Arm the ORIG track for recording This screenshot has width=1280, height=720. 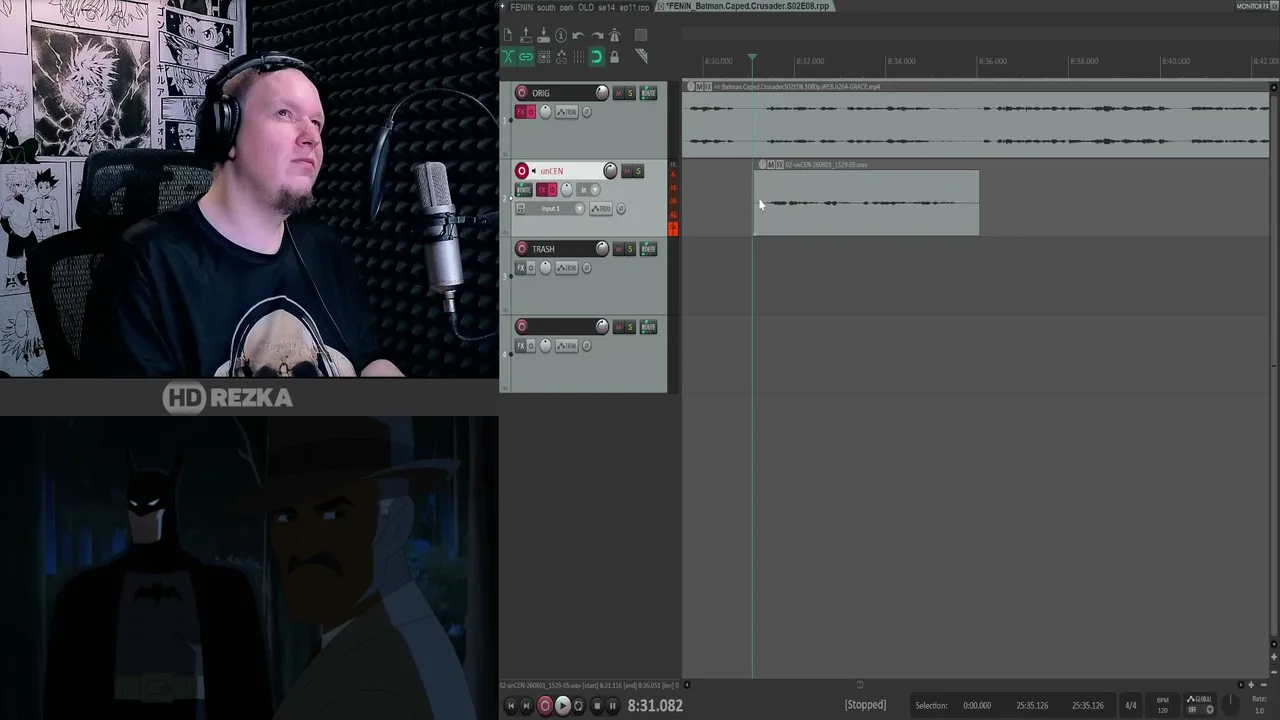click(x=521, y=93)
